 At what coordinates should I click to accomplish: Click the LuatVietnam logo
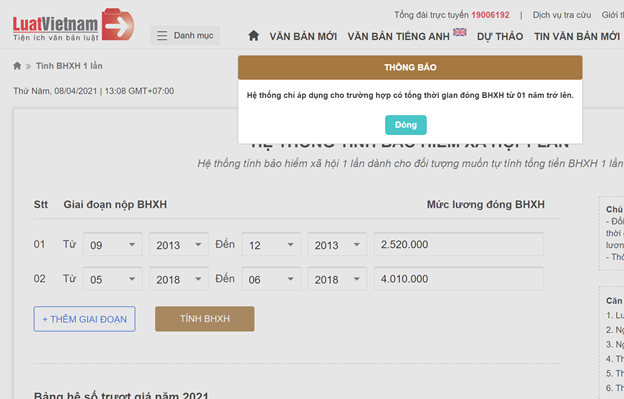pyautogui.click(x=73, y=25)
